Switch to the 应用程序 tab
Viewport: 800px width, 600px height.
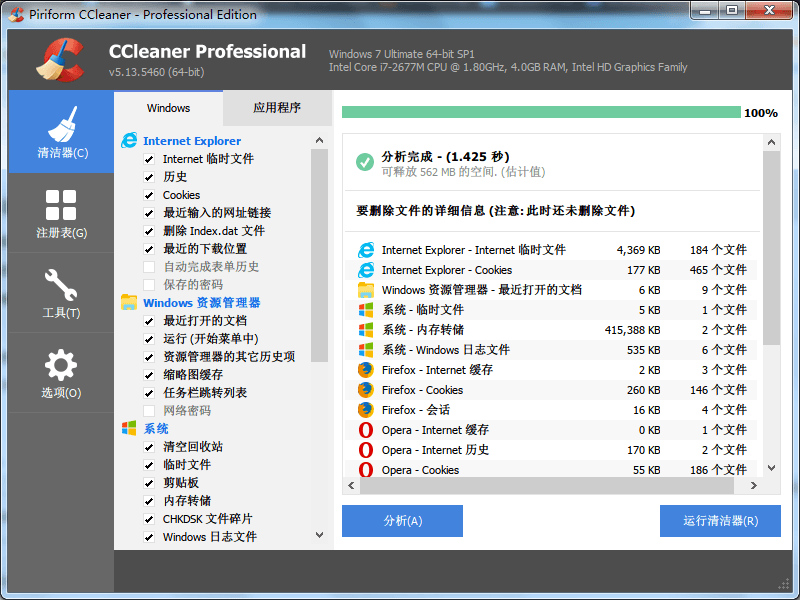pos(277,107)
